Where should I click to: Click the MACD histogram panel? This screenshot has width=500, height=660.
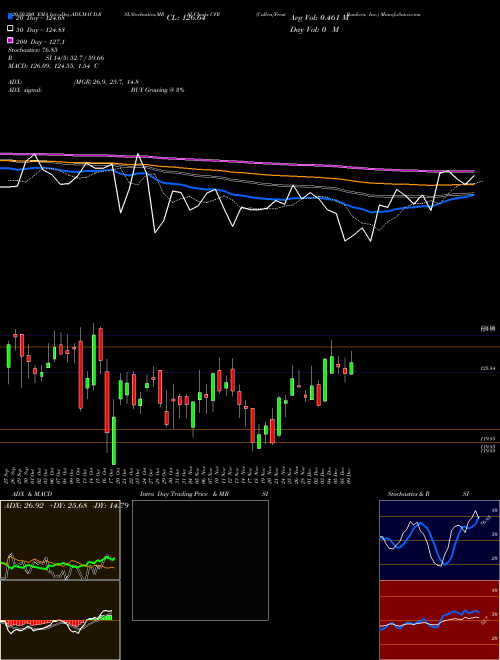point(60,620)
